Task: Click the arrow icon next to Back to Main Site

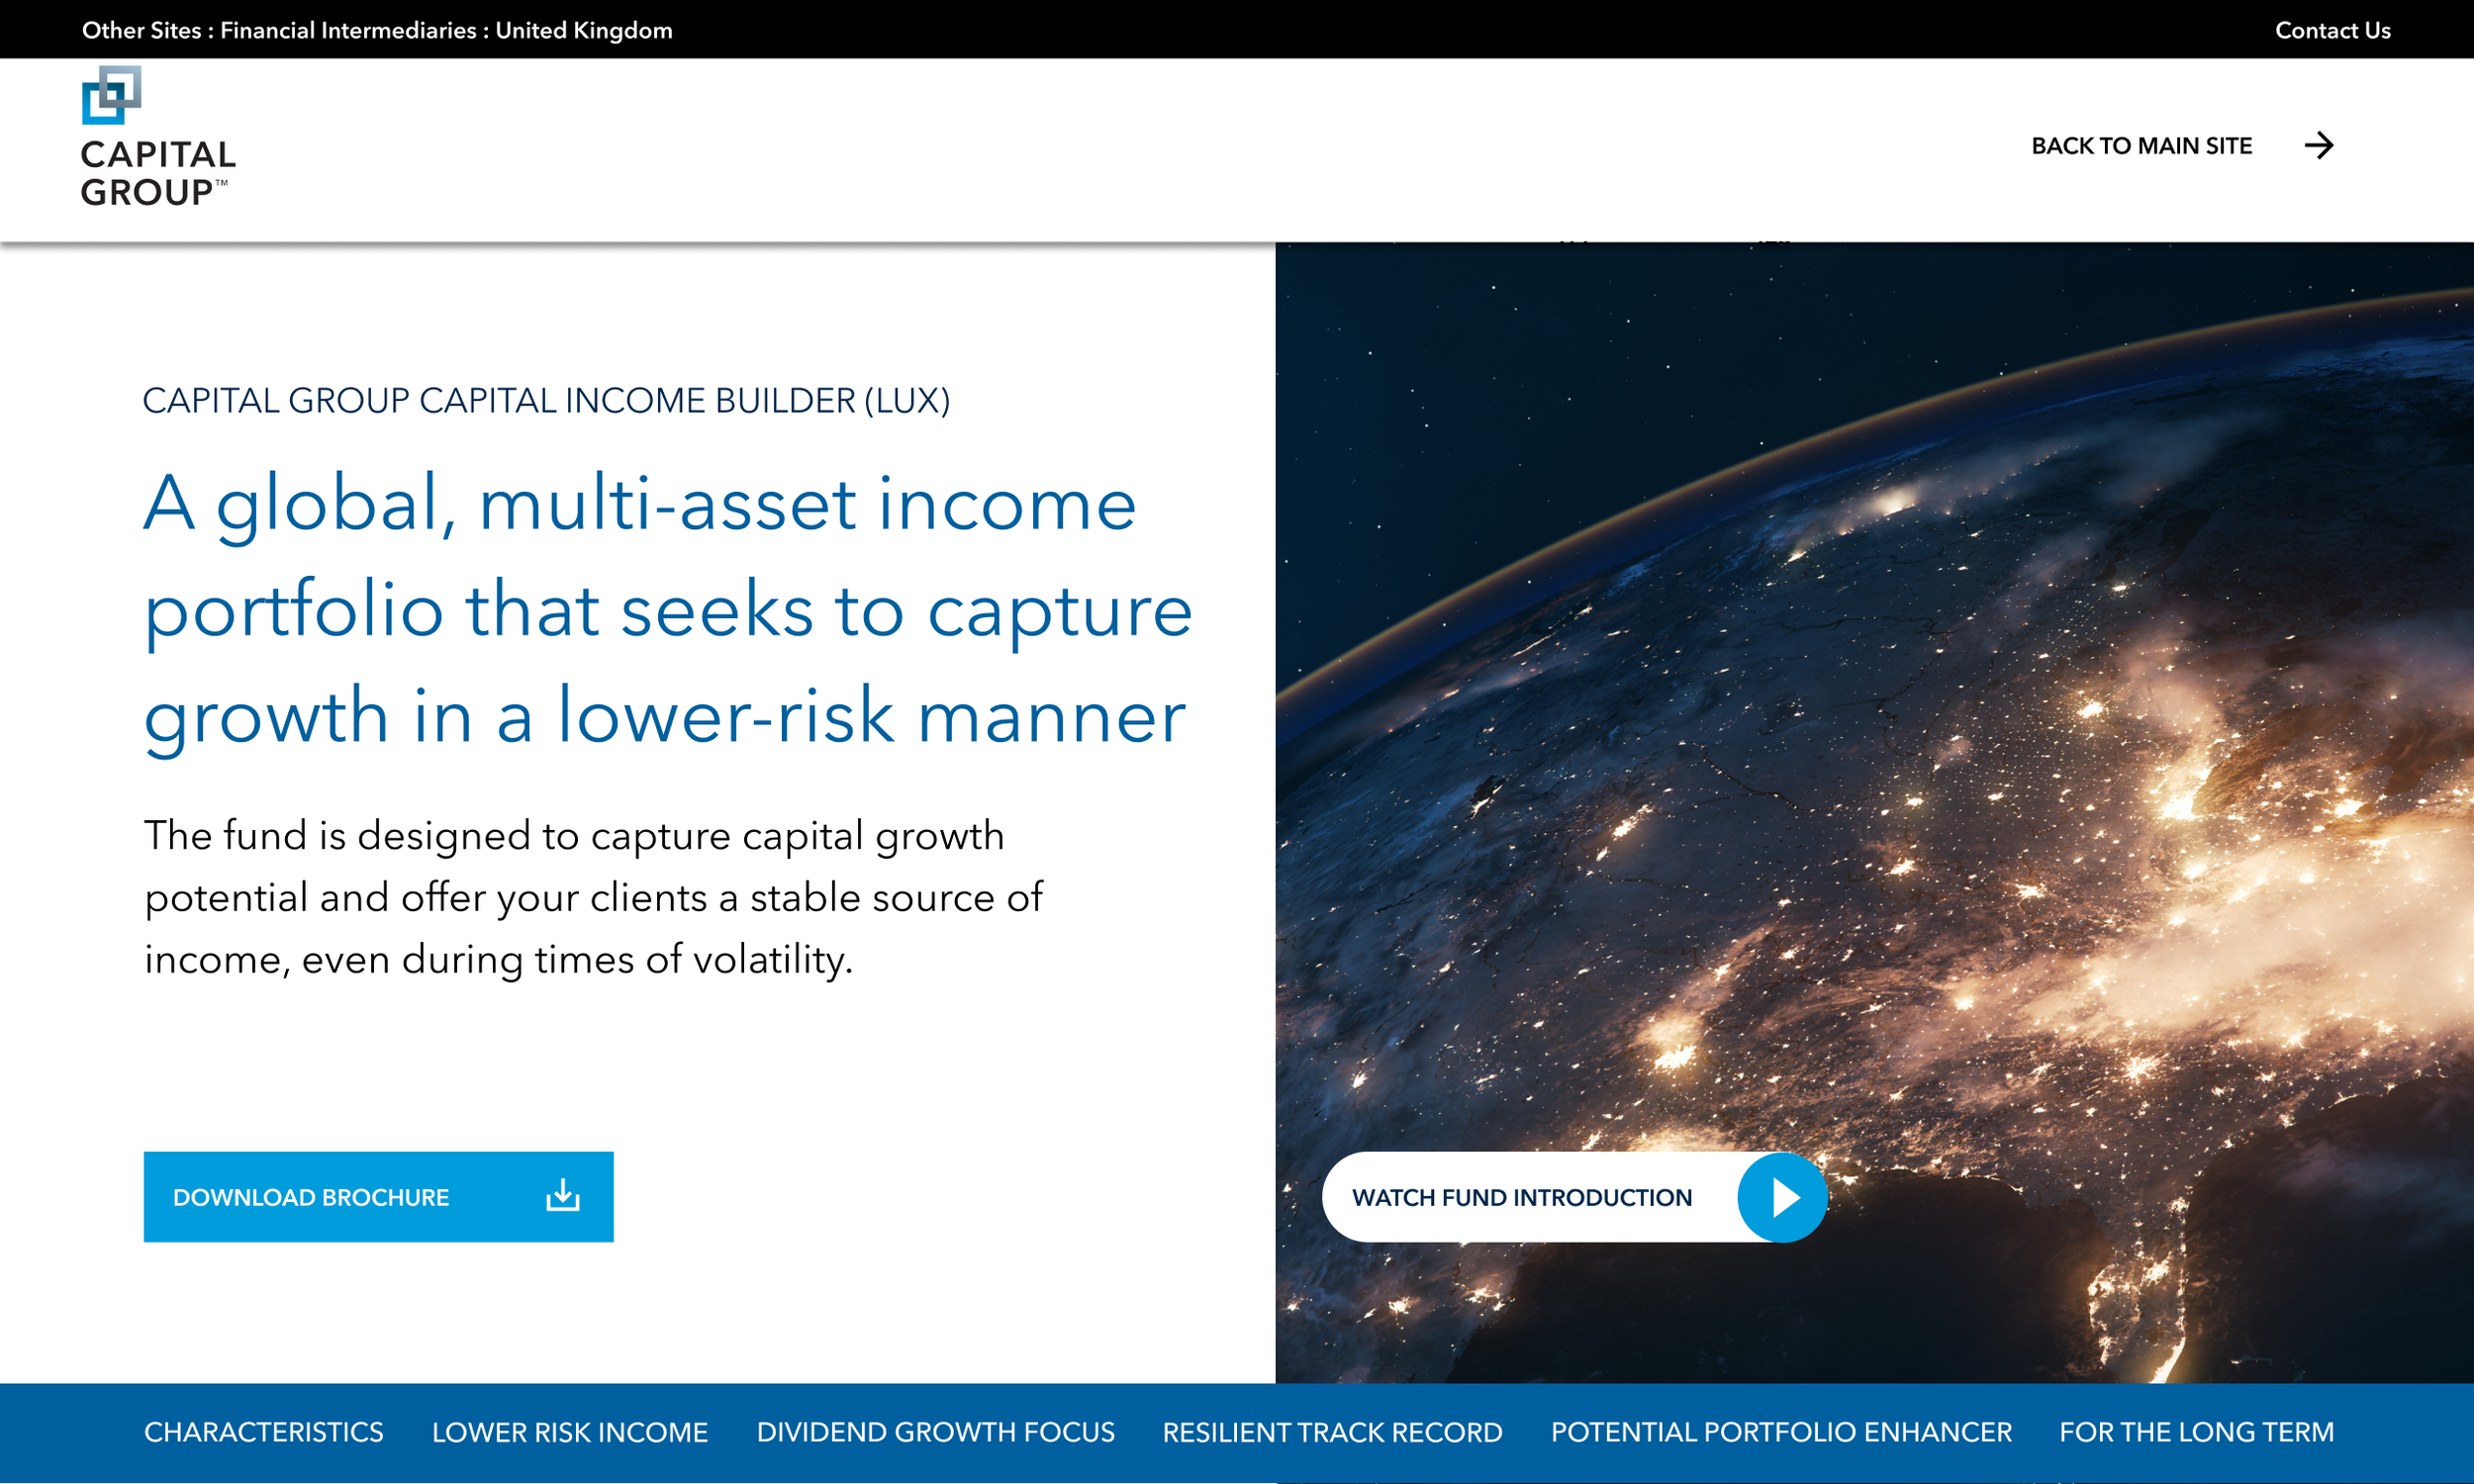Action: click(x=2322, y=146)
